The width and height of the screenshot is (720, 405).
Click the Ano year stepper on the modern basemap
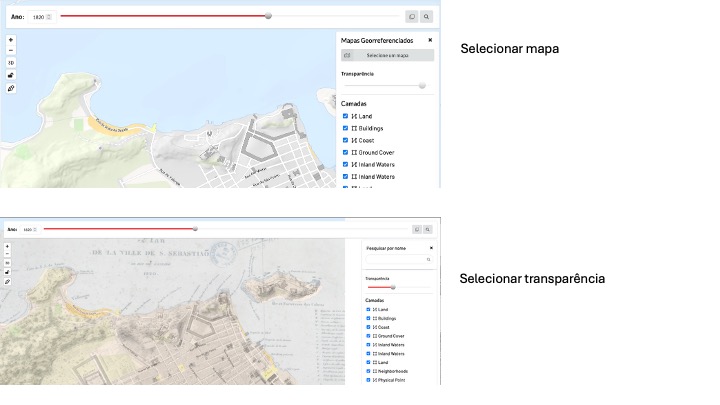51,17
